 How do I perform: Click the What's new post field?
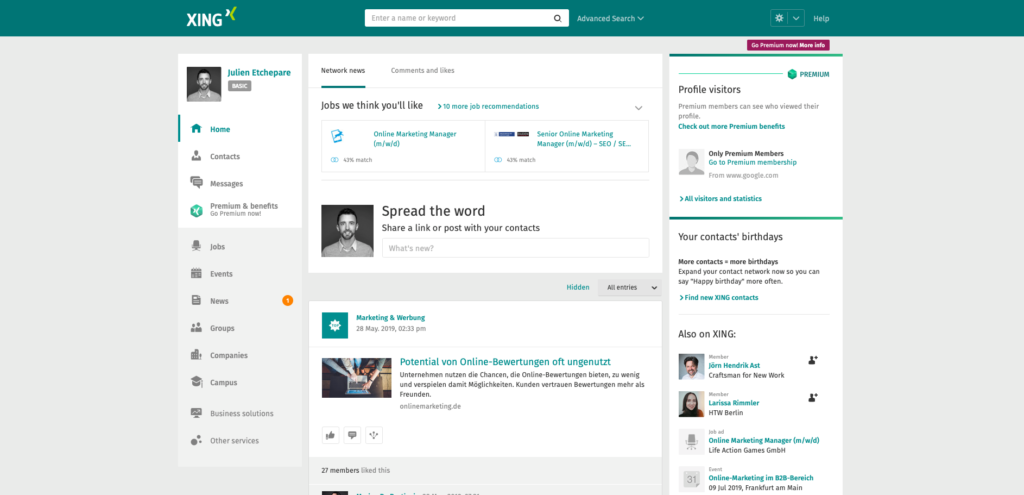515,248
